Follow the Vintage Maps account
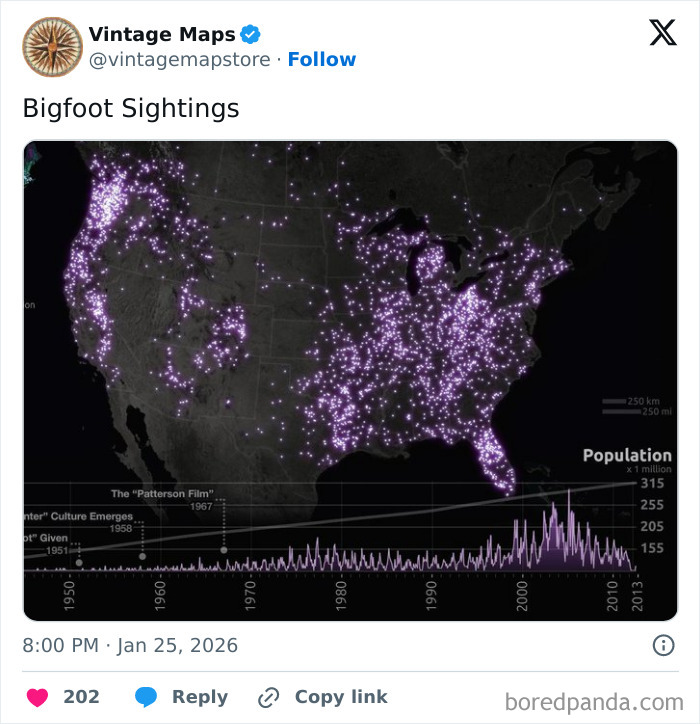 (322, 60)
